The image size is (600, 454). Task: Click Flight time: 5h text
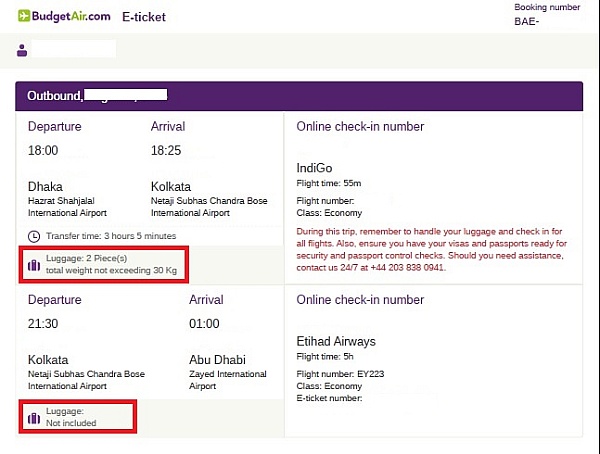pos(325,357)
